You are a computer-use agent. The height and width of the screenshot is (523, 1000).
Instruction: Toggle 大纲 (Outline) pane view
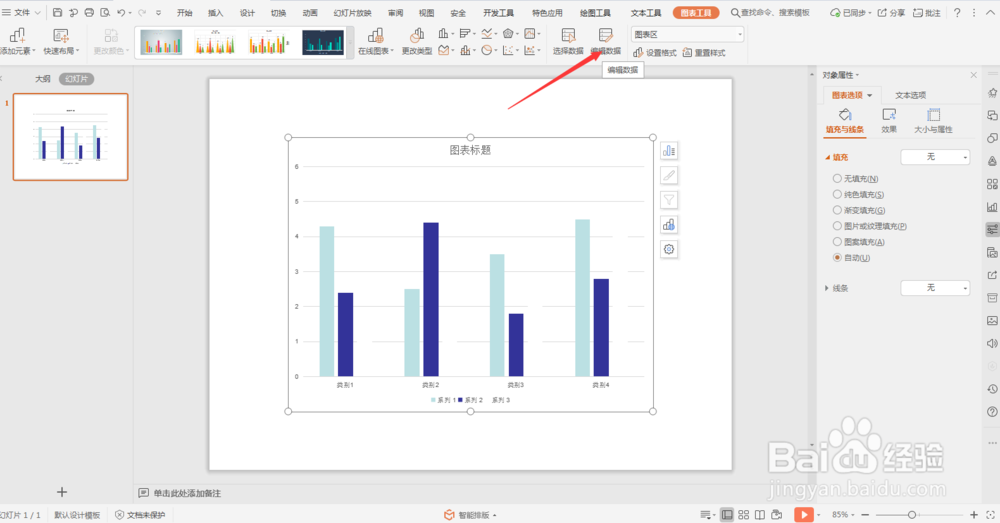click(x=43, y=79)
